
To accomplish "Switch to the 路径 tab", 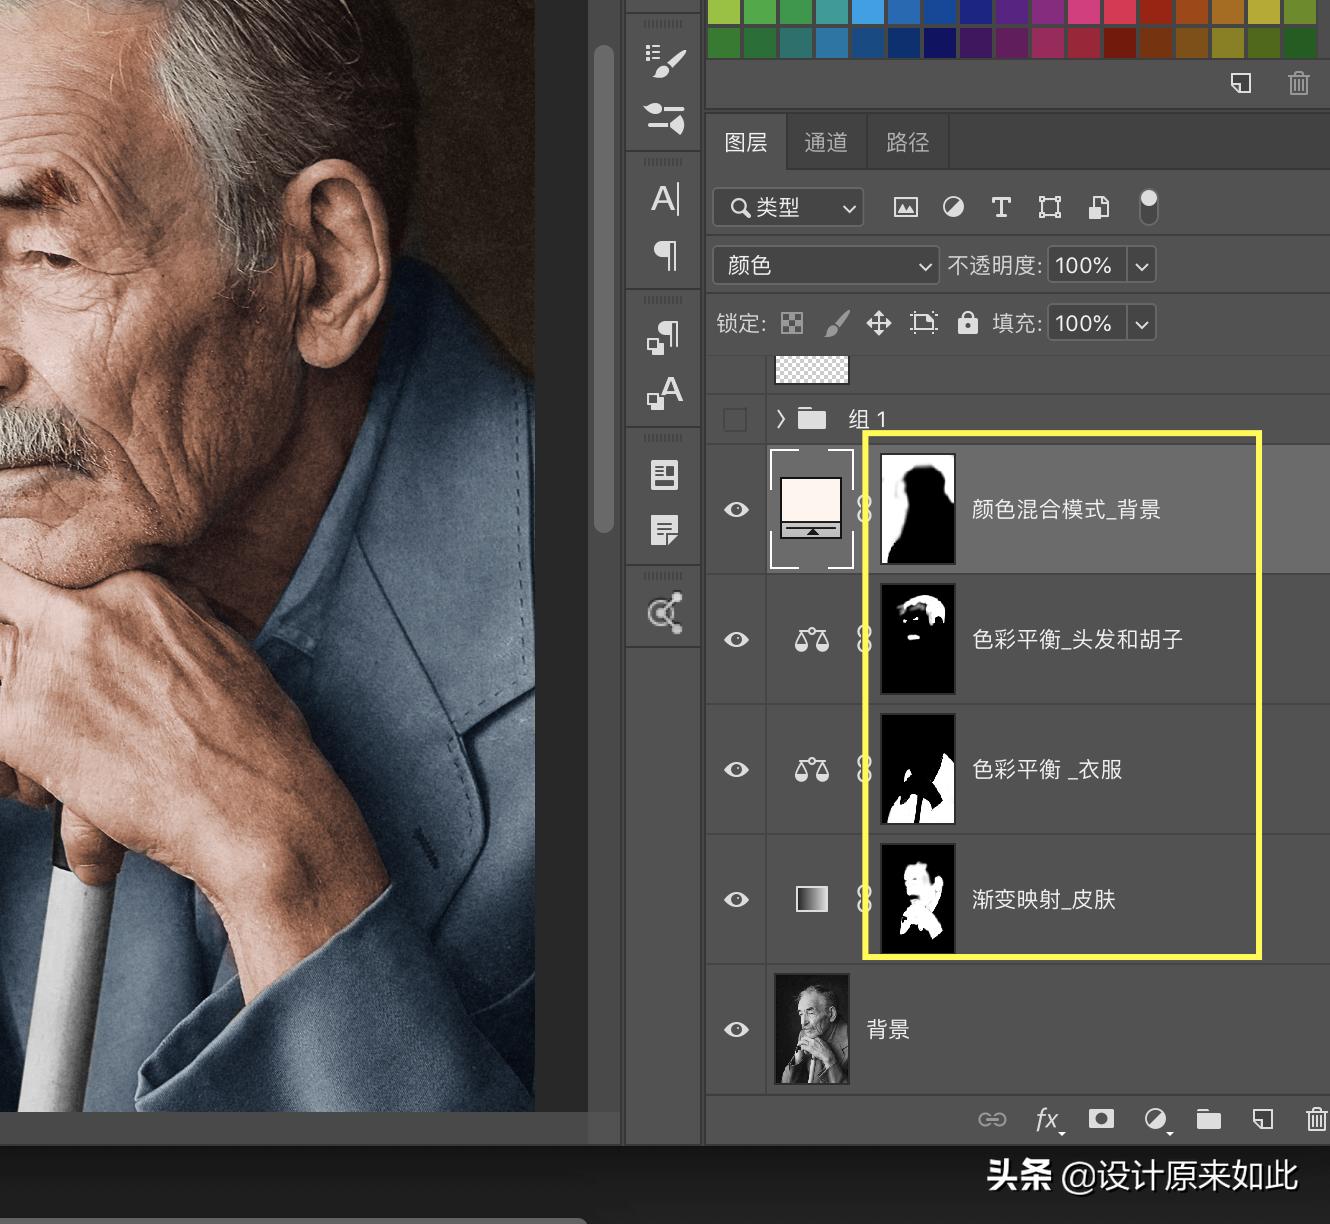I will [x=906, y=141].
